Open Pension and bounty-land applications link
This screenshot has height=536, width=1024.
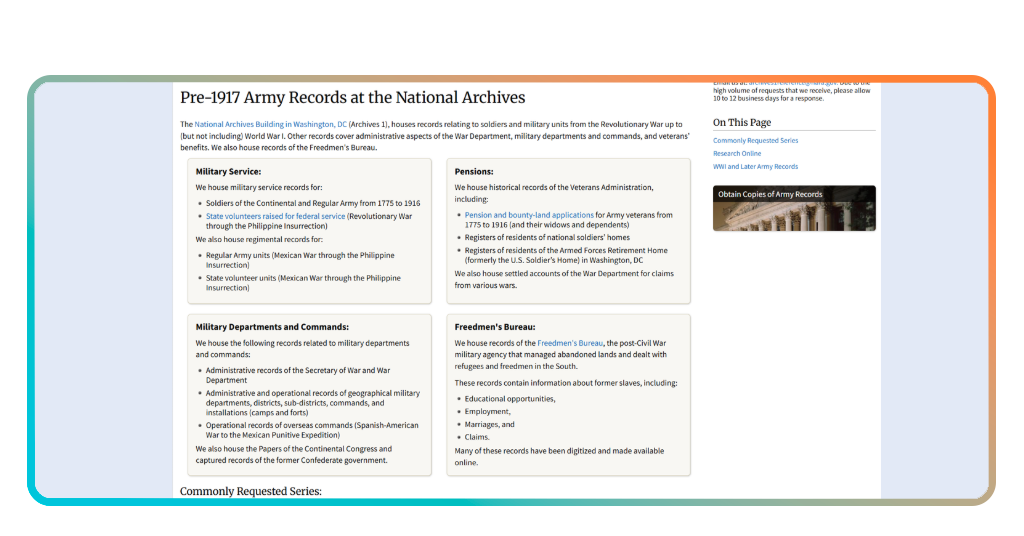click(529, 215)
